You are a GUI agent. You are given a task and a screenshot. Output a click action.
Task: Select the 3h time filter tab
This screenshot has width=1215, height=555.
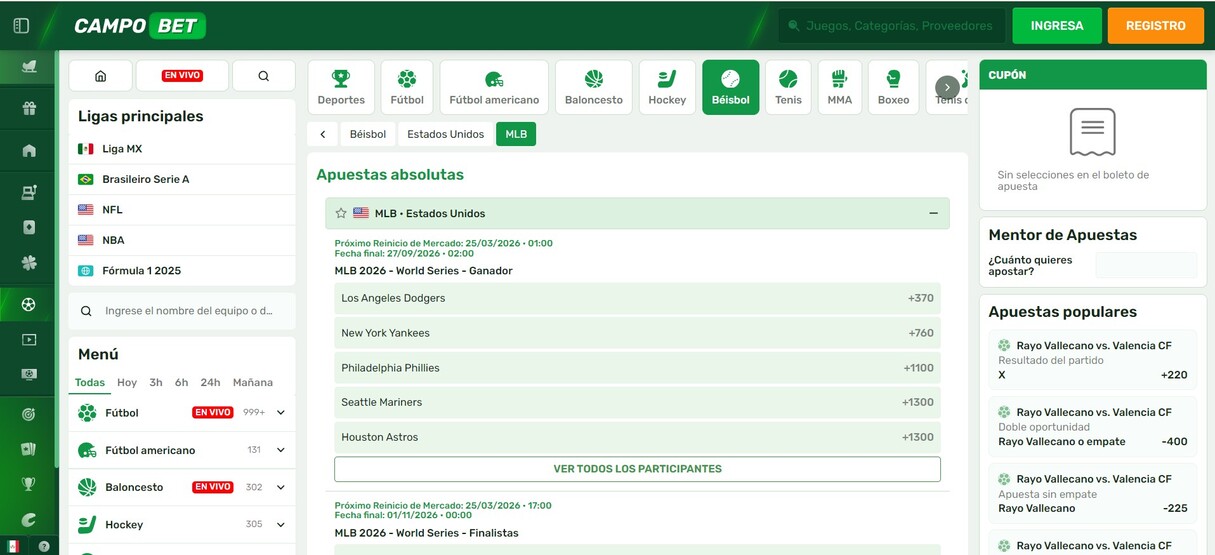[156, 382]
